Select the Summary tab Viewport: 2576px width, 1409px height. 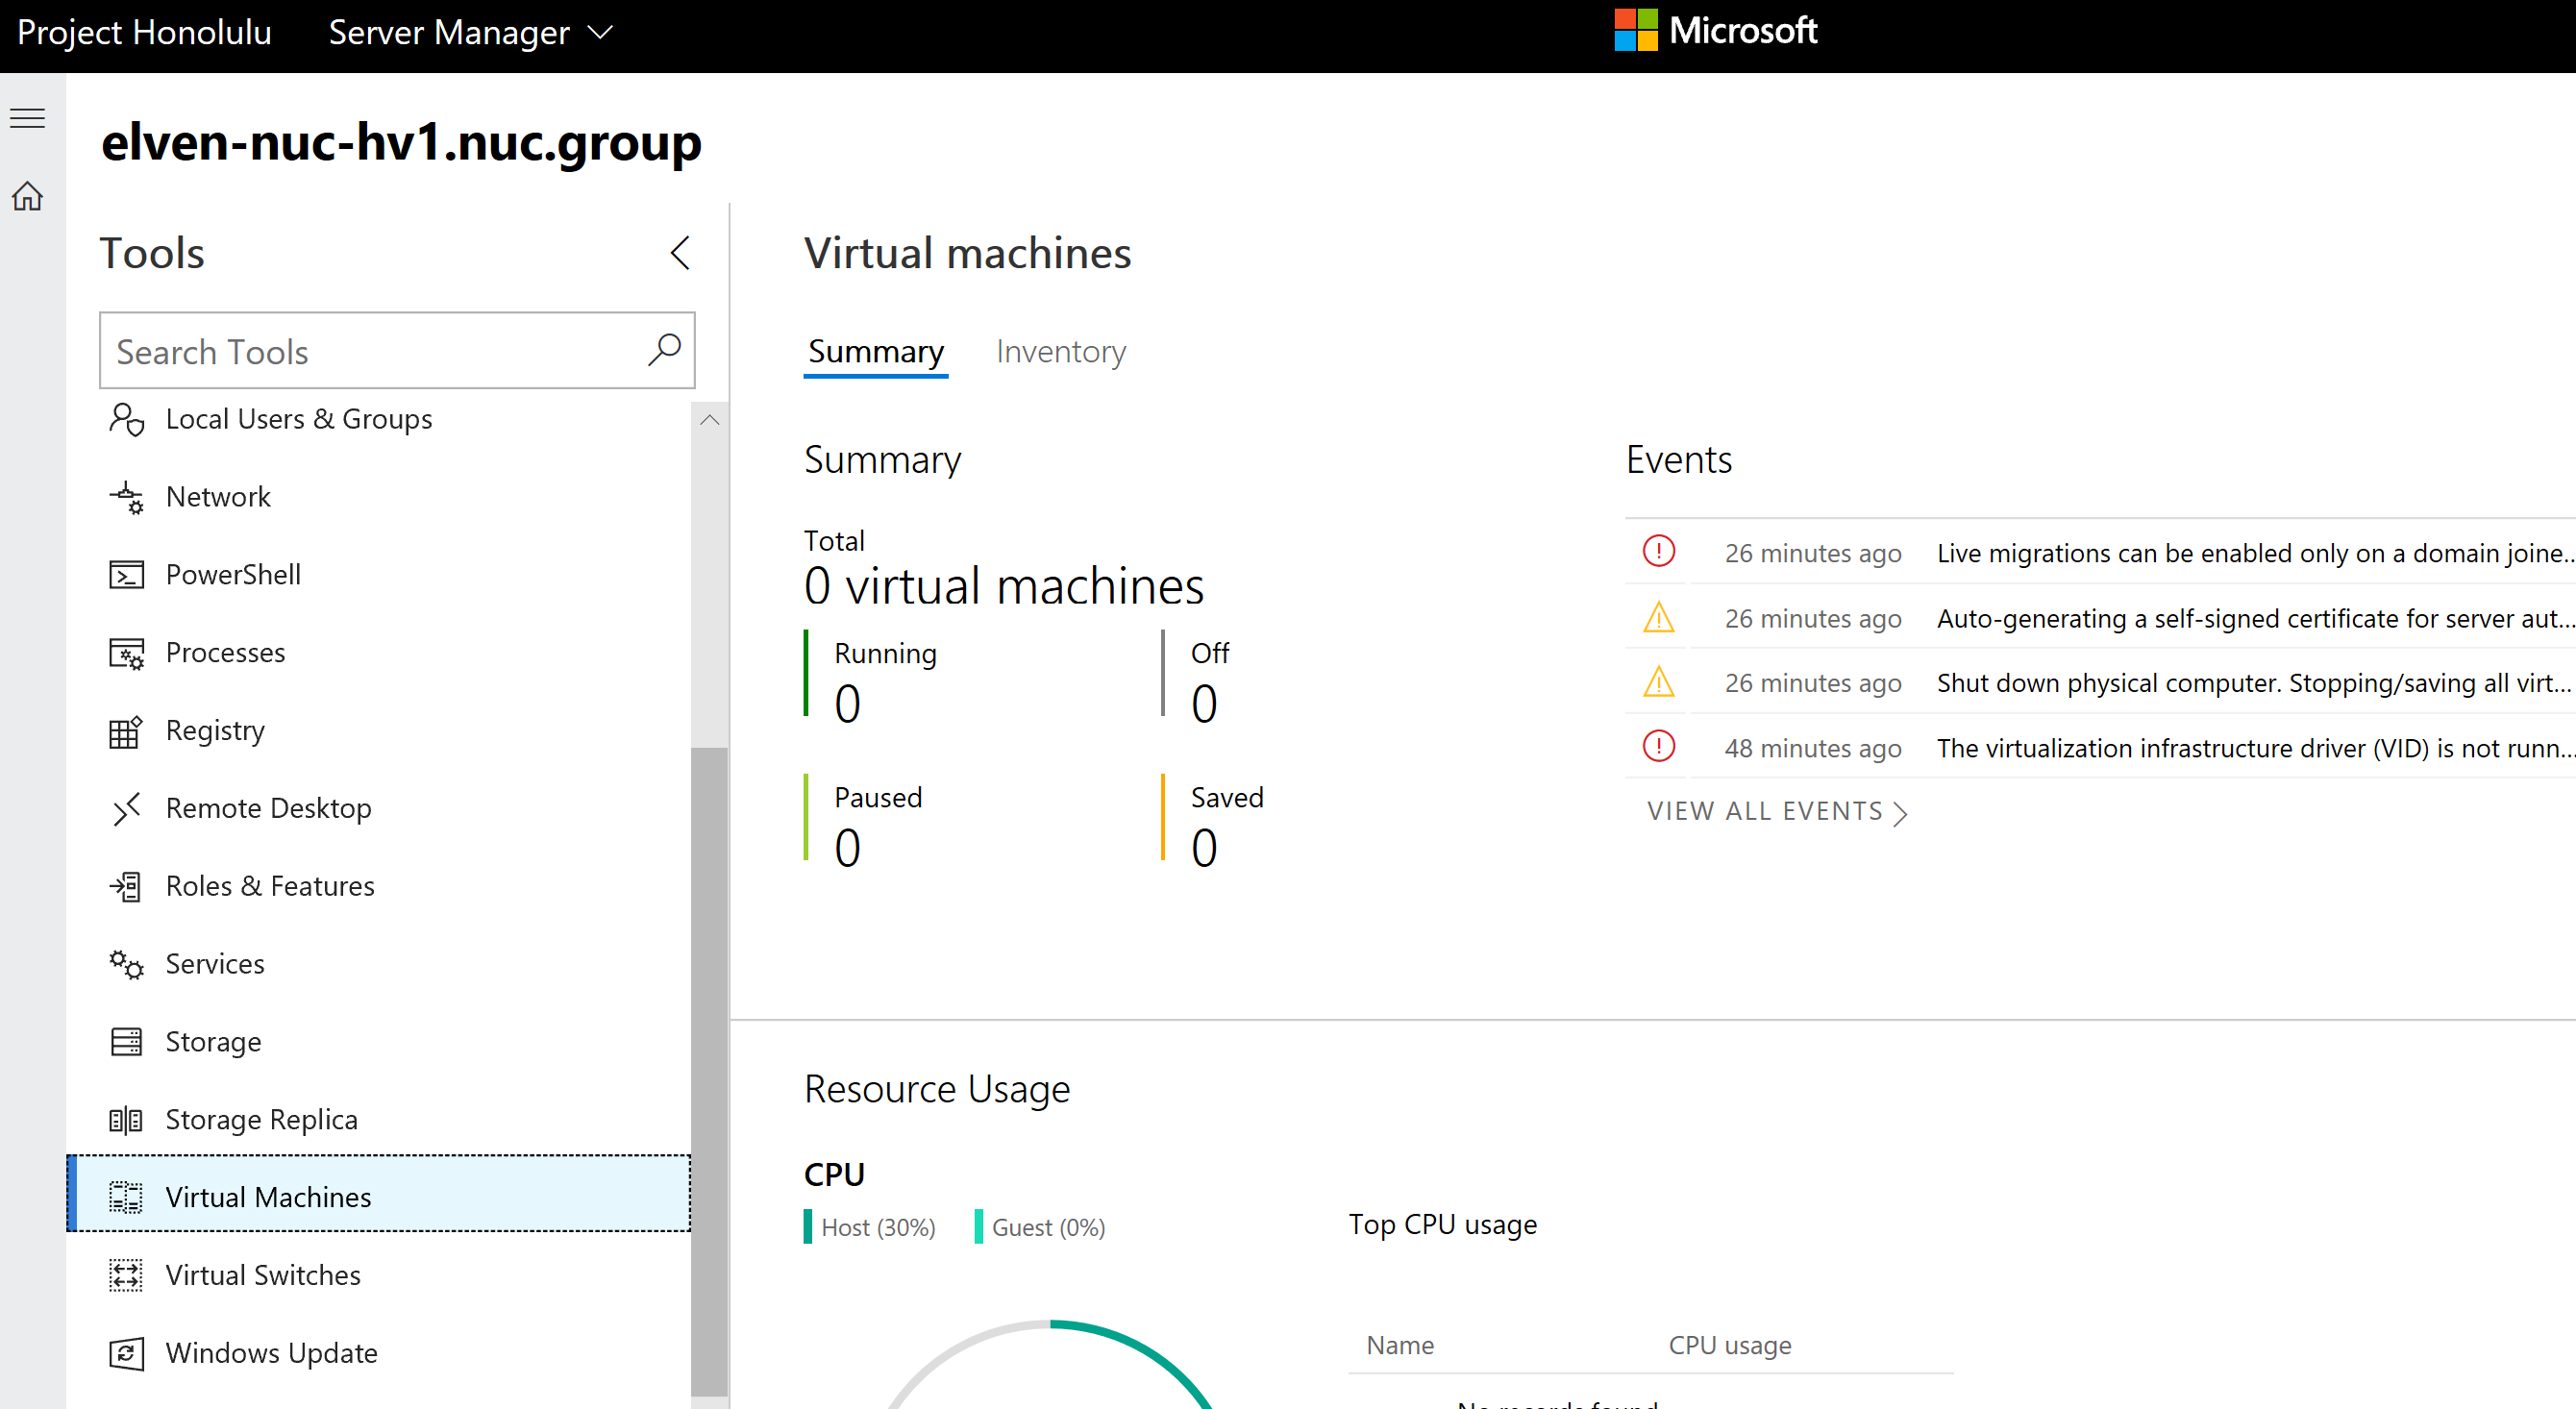tap(875, 352)
